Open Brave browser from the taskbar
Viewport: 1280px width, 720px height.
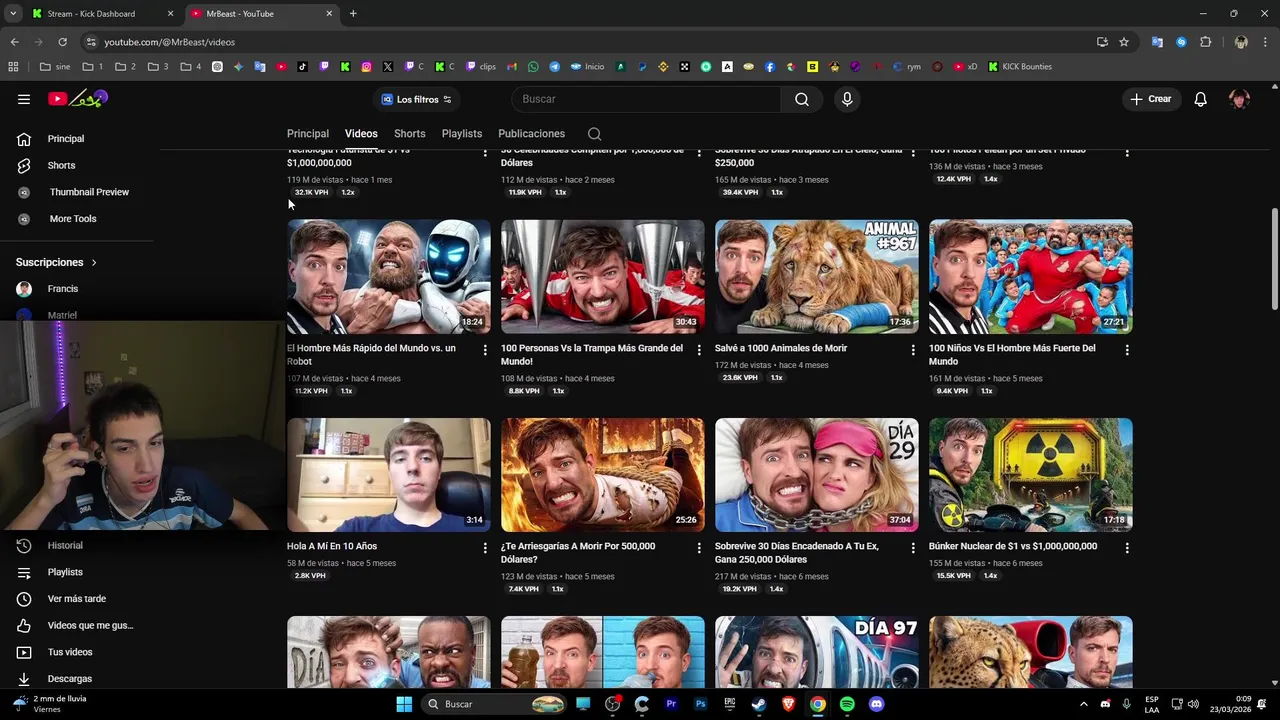[788, 704]
